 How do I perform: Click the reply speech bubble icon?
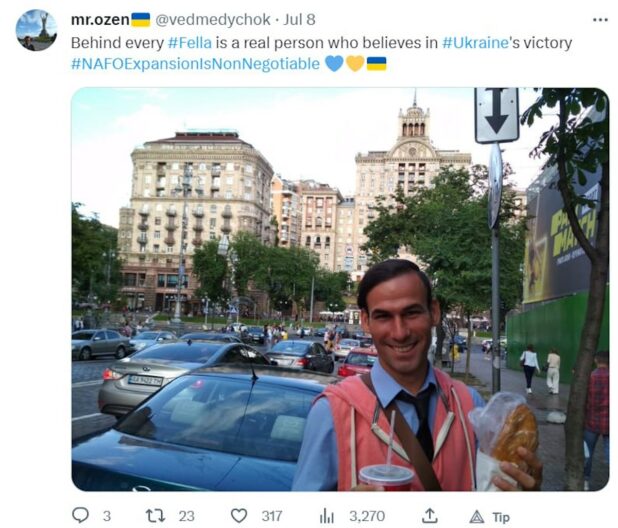tap(81, 515)
